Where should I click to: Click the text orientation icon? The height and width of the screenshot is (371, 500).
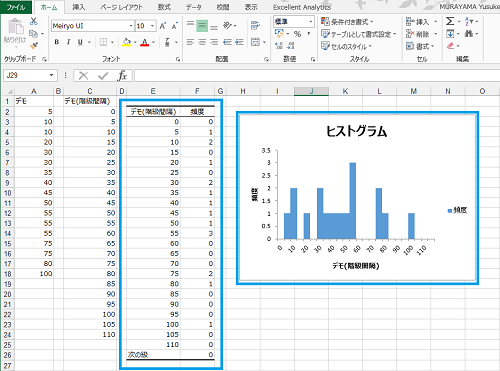tap(228, 25)
